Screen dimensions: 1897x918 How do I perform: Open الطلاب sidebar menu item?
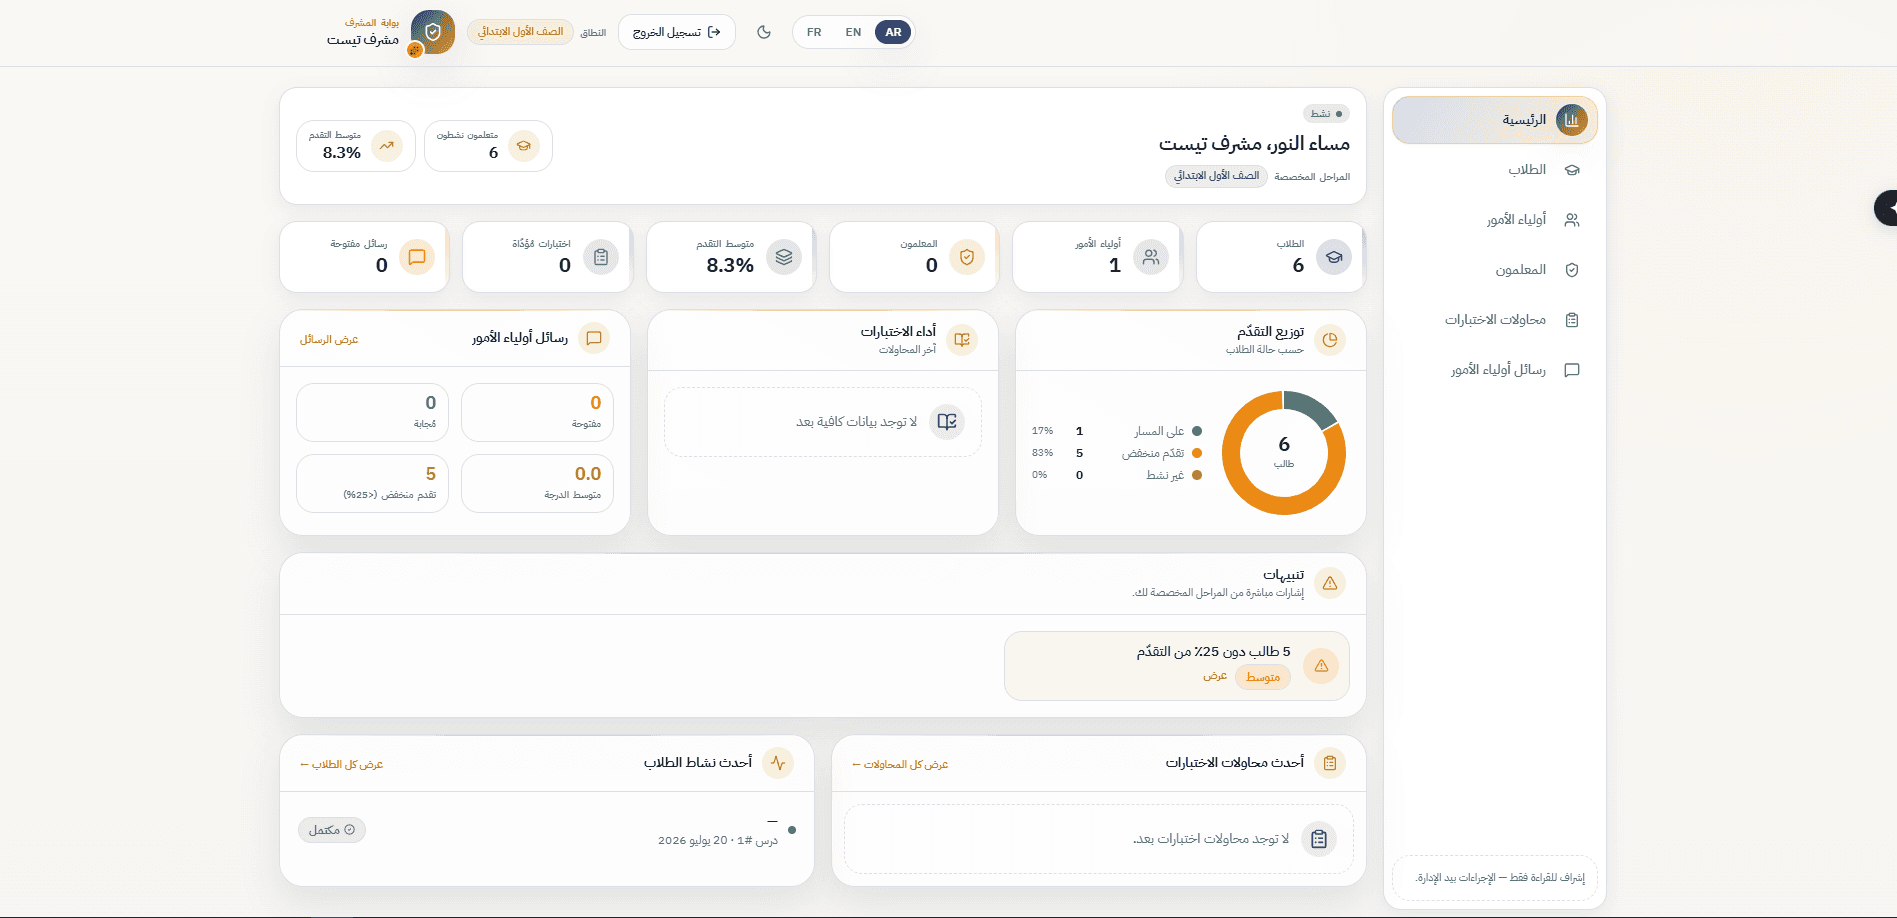(x=1494, y=170)
